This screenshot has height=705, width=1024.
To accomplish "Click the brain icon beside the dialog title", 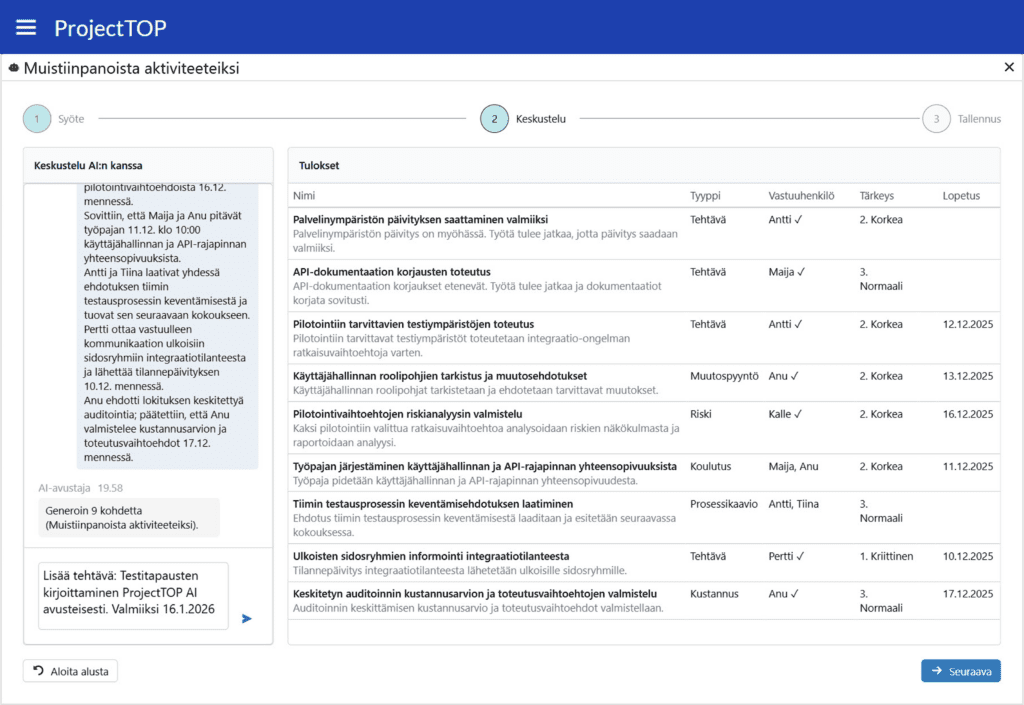I will coord(14,69).
